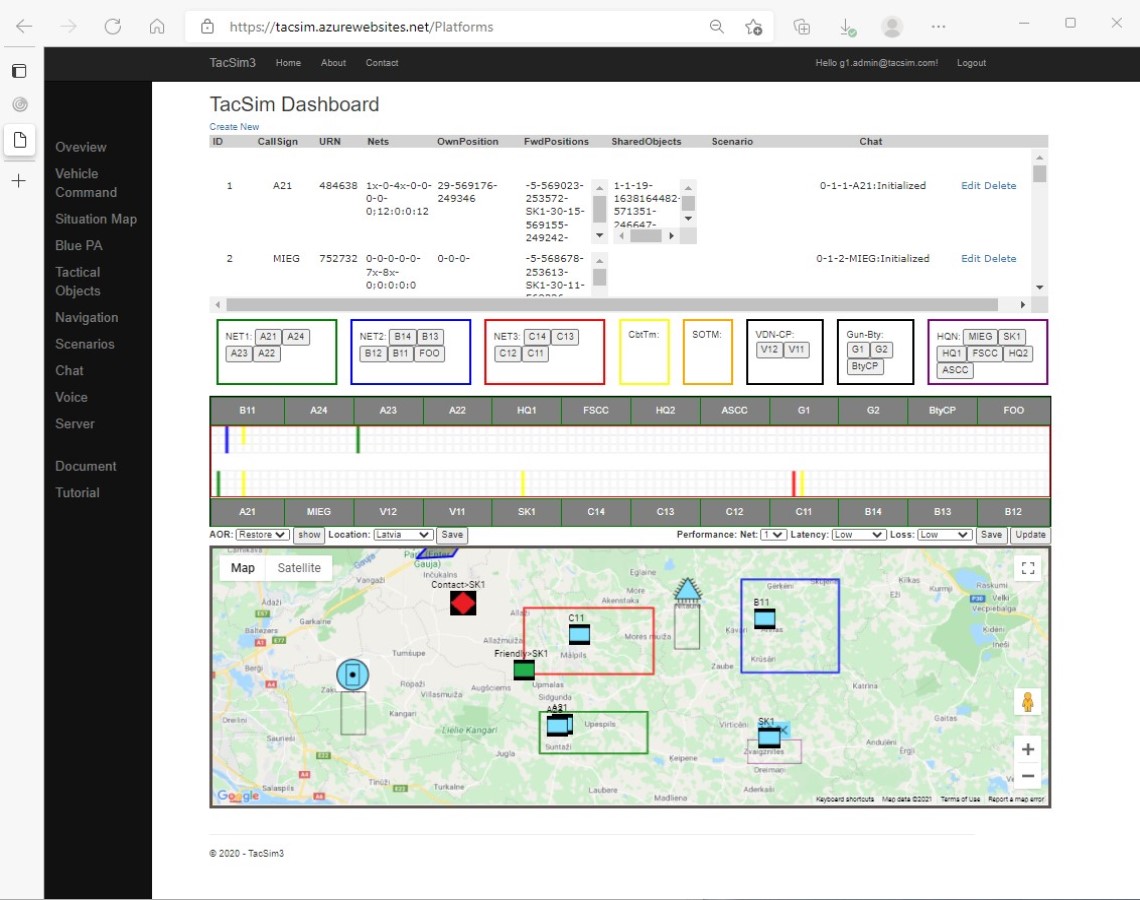Toggle FOO button in NET2 group
Viewport: 1140px width, 900px height.
tap(429, 353)
